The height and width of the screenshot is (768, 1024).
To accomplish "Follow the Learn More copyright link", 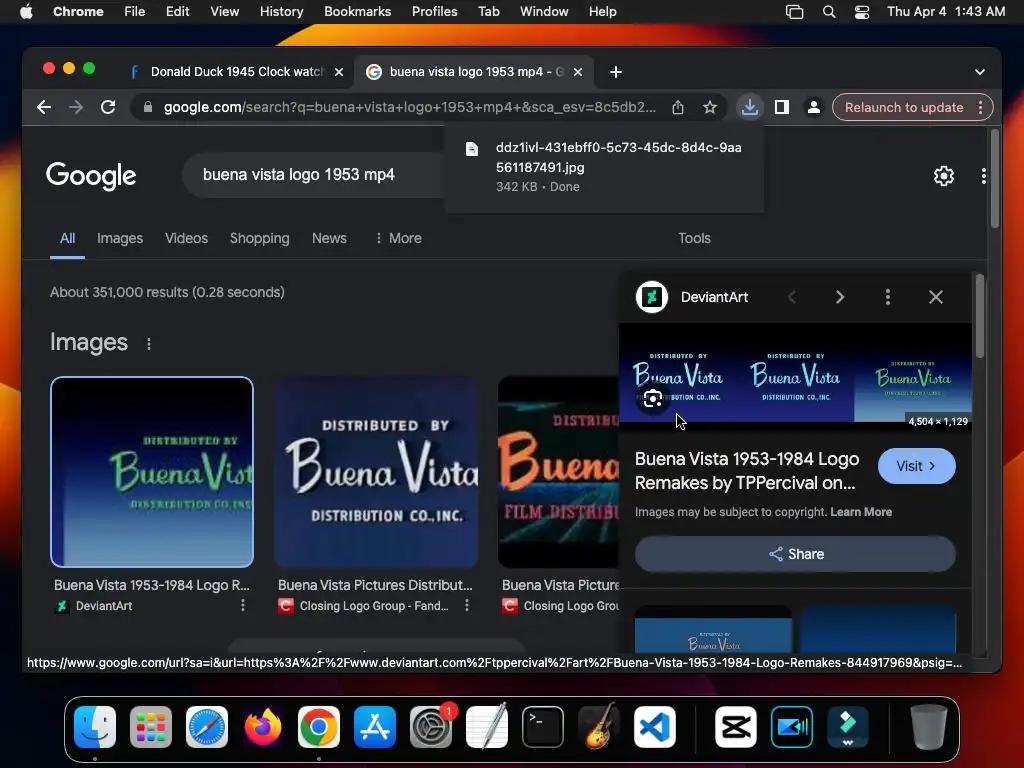I will pyautogui.click(x=861, y=512).
